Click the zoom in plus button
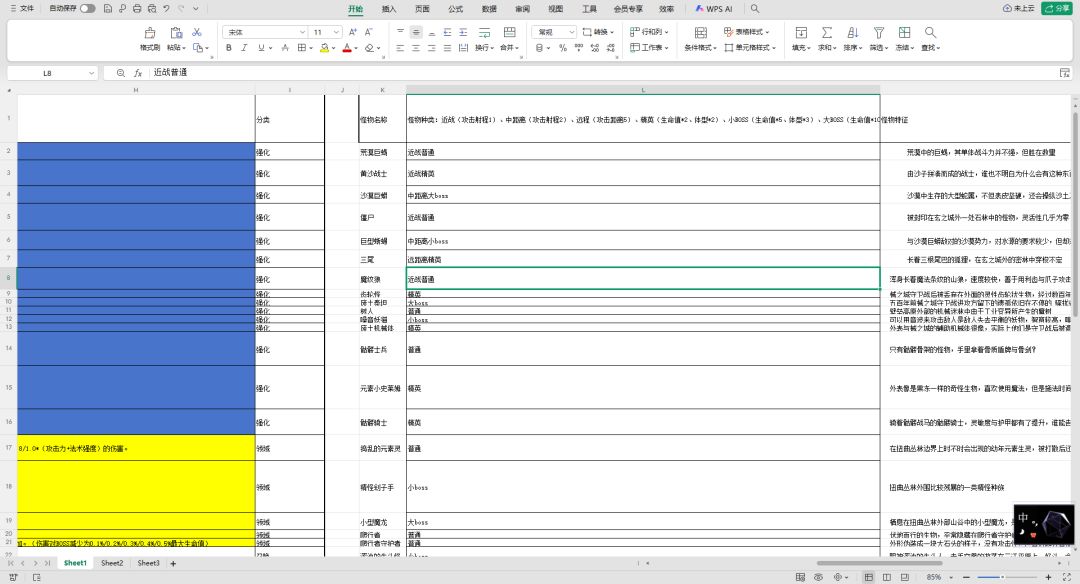The width and height of the screenshot is (1080, 584). 1048,576
